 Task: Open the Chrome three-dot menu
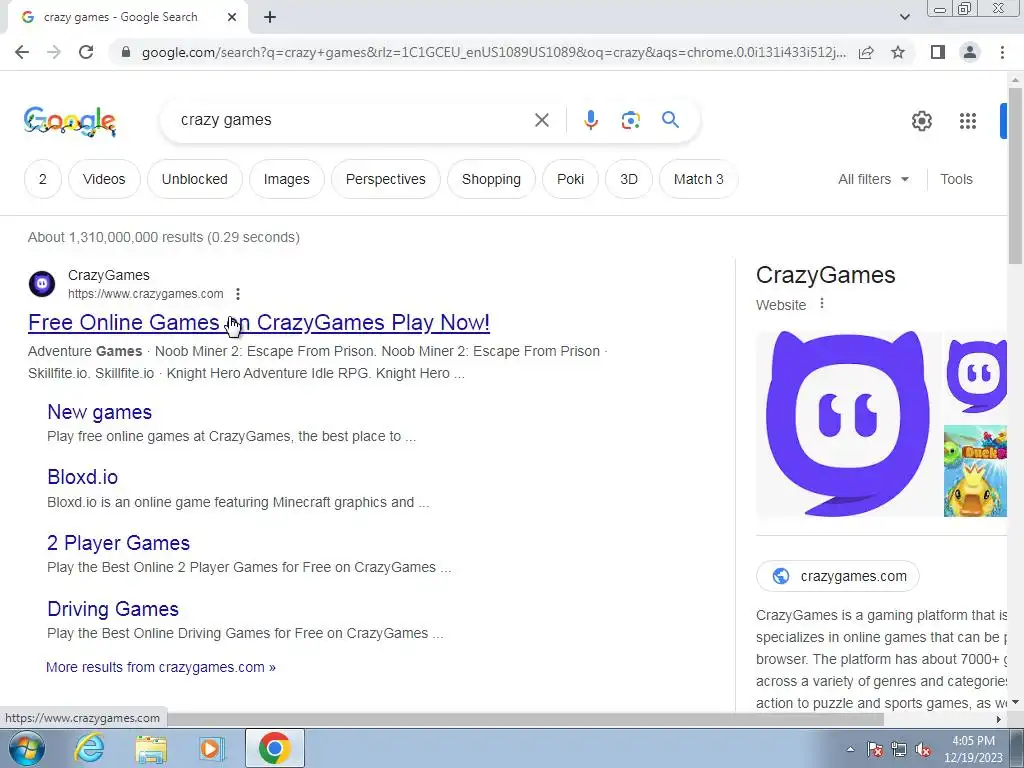point(1002,52)
